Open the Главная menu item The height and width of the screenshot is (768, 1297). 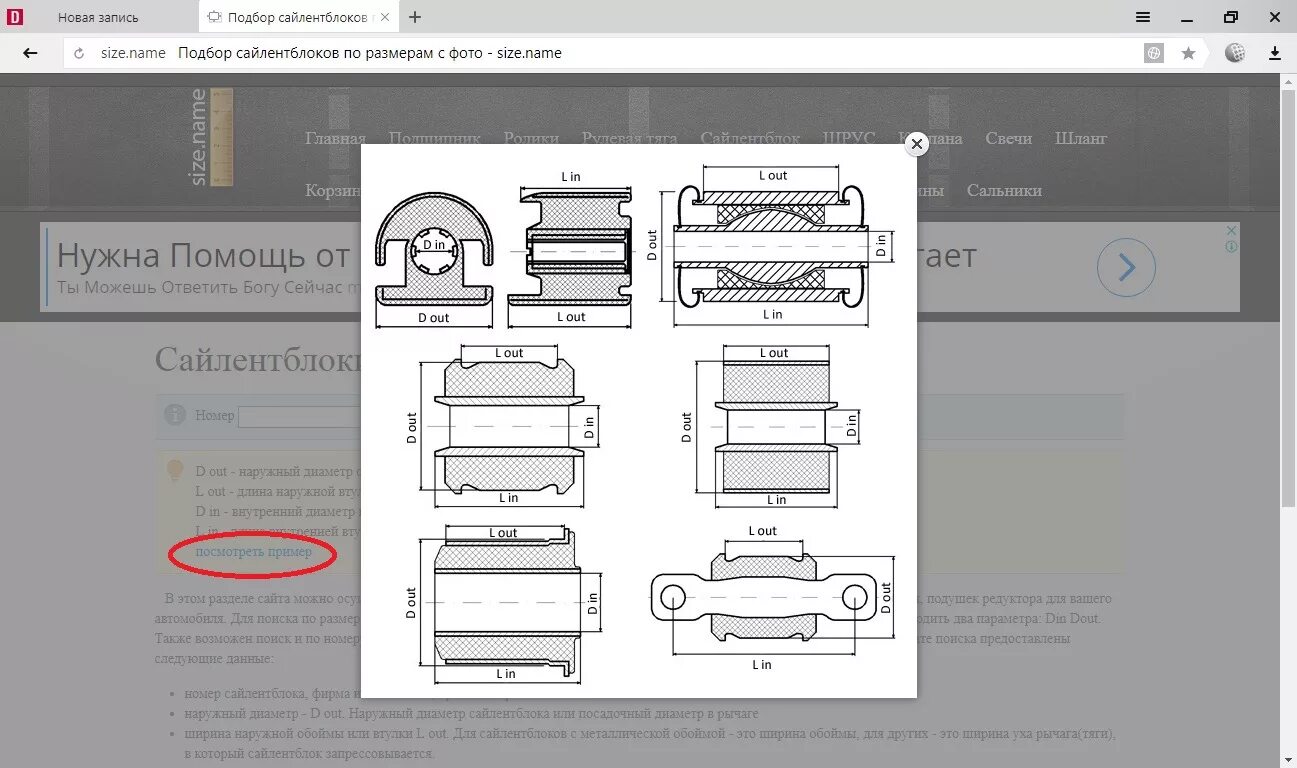tap(335, 139)
